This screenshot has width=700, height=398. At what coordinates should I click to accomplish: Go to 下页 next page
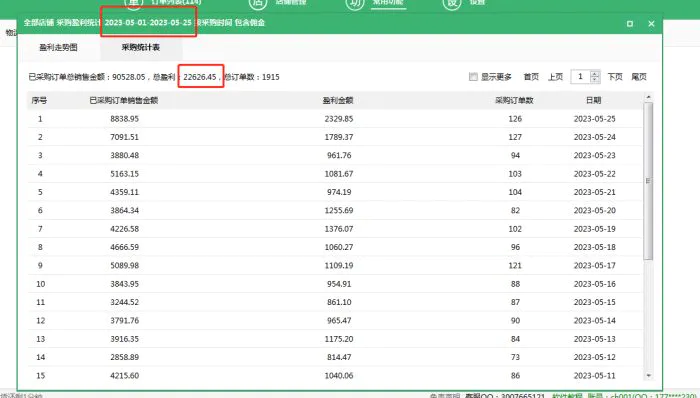tap(615, 77)
